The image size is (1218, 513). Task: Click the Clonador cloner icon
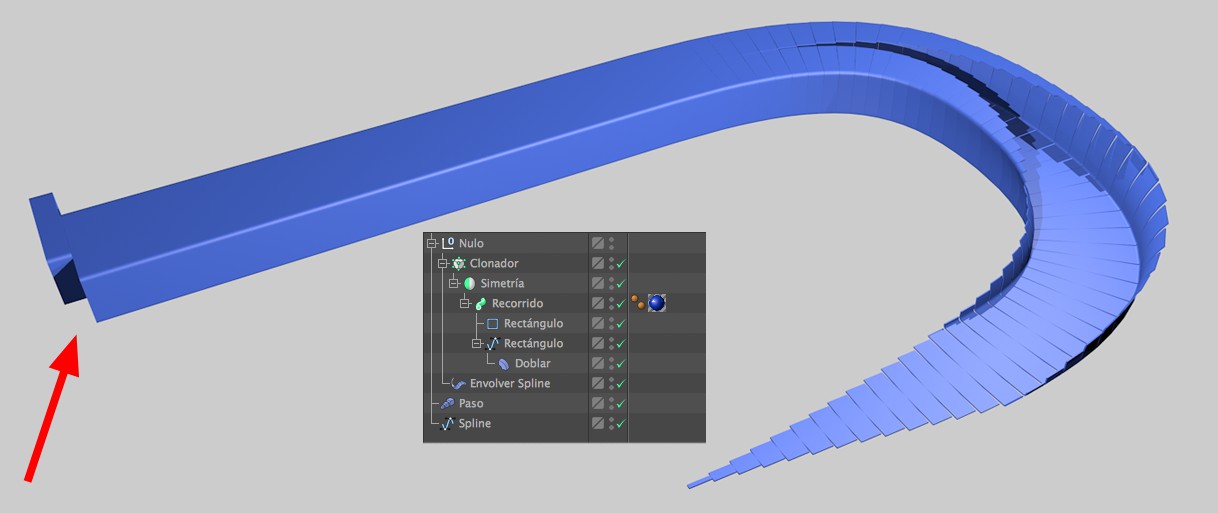point(459,263)
